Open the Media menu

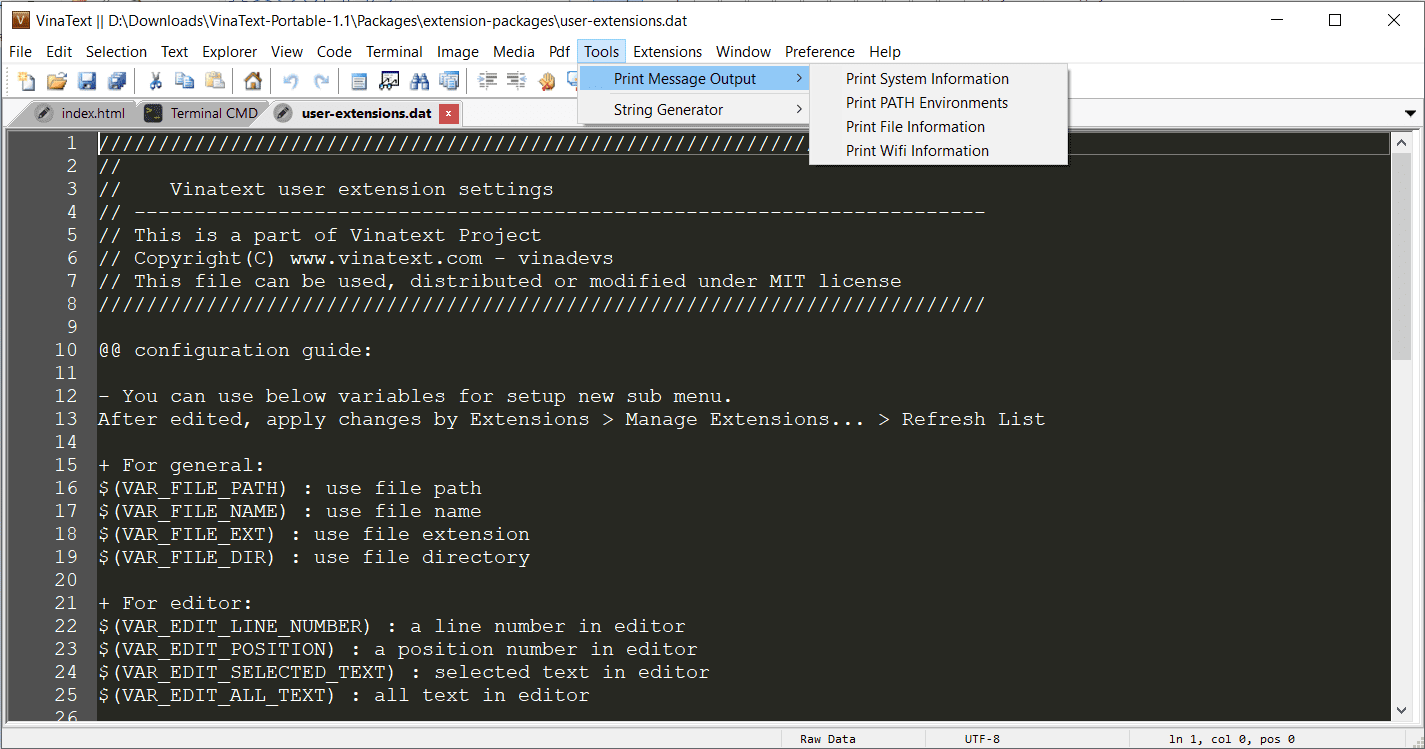pos(514,52)
